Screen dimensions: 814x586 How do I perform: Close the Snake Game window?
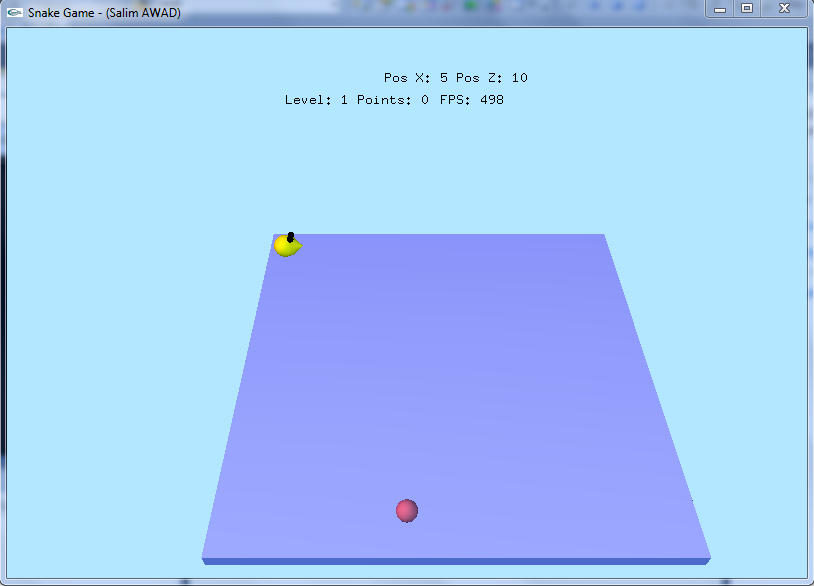coord(784,9)
